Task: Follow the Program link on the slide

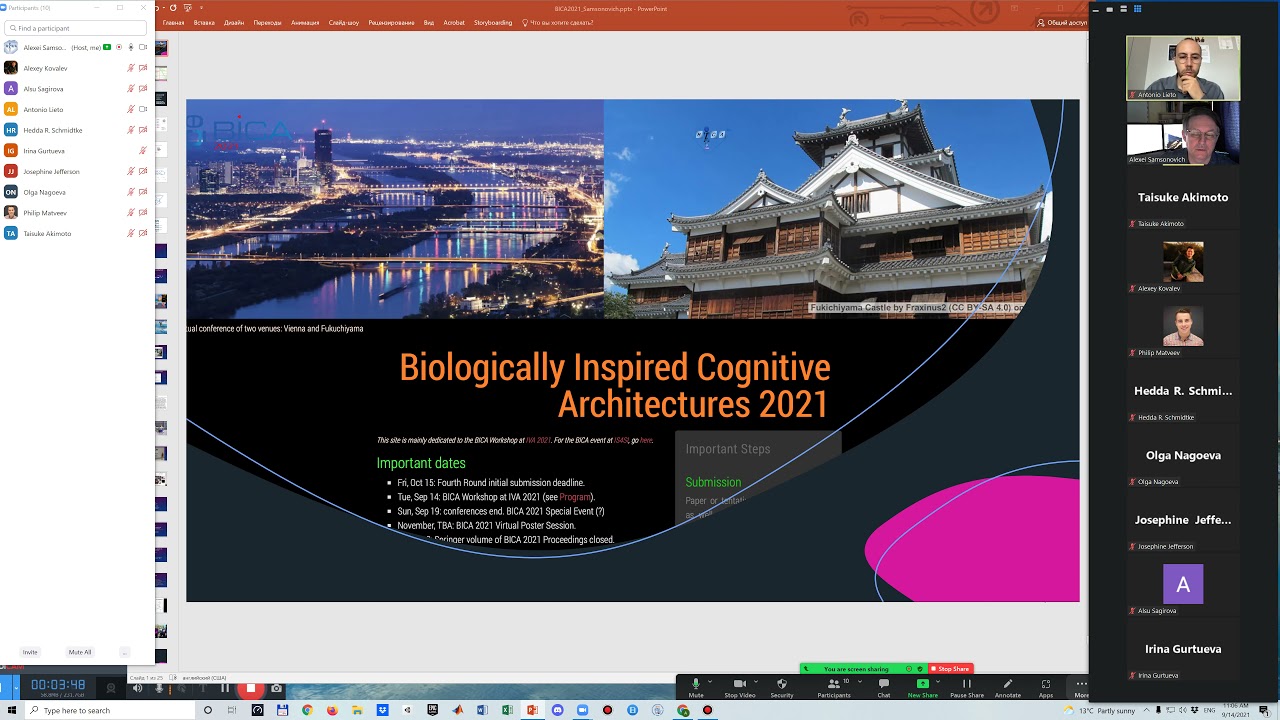Action: tap(575, 497)
